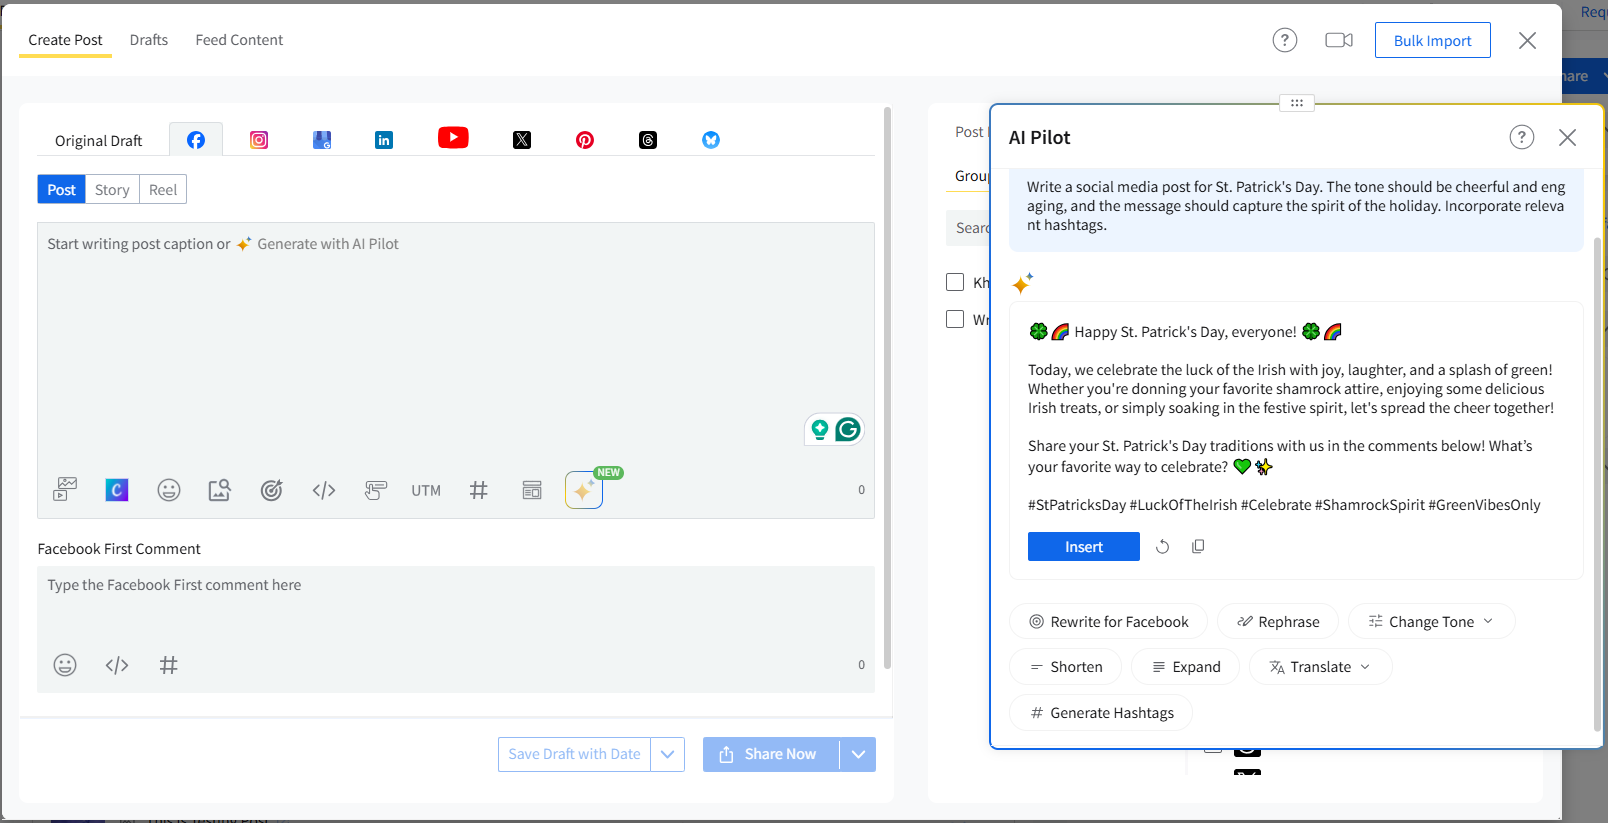Open the hashtag picker in caption toolbar
1608x823 pixels.
pyautogui.click(x=479, y=490)
